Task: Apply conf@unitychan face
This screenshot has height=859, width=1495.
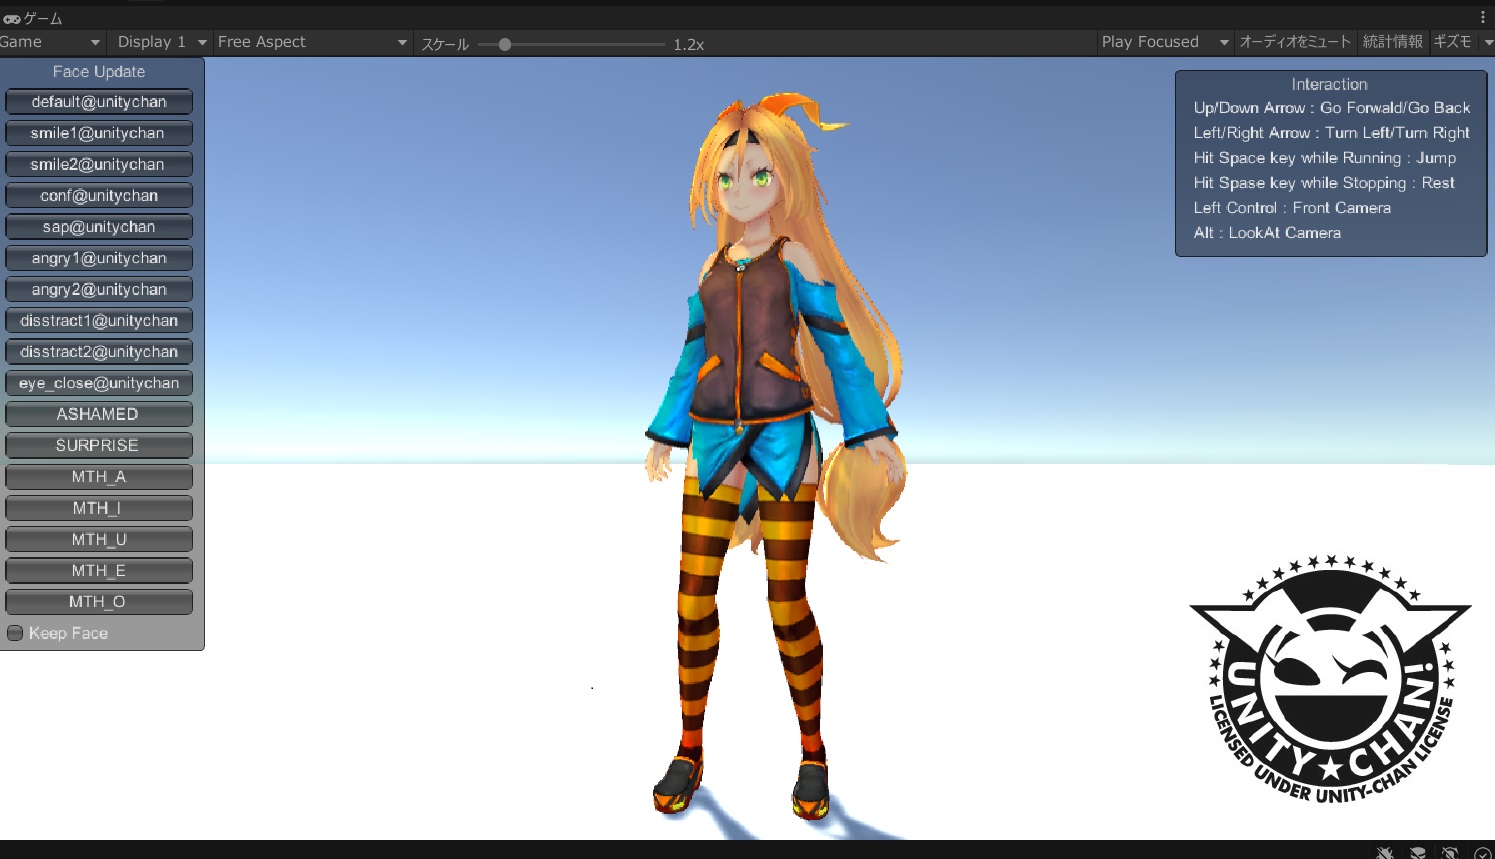Action: (x=99, y=196)
